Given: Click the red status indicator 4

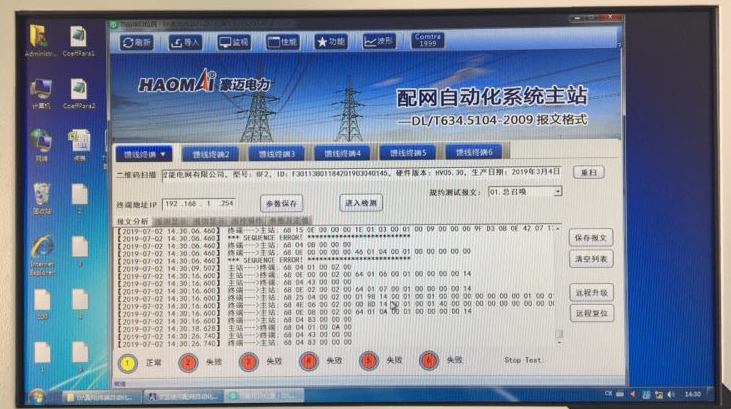Looking at the screenshot, I should 308,361.
